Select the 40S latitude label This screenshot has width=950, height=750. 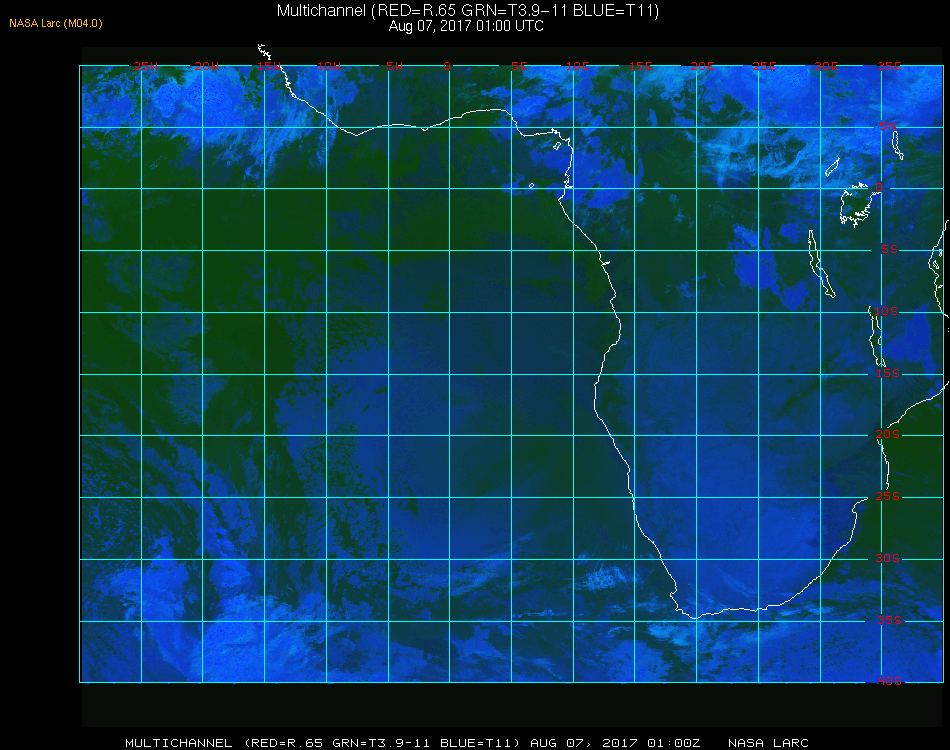[889, 681]
